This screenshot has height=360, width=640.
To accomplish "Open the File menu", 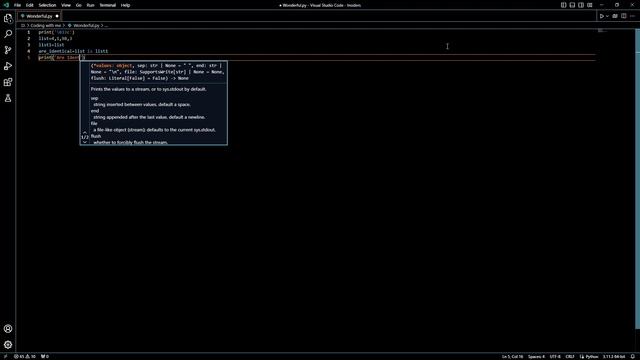I will click(x=18, y=5).
